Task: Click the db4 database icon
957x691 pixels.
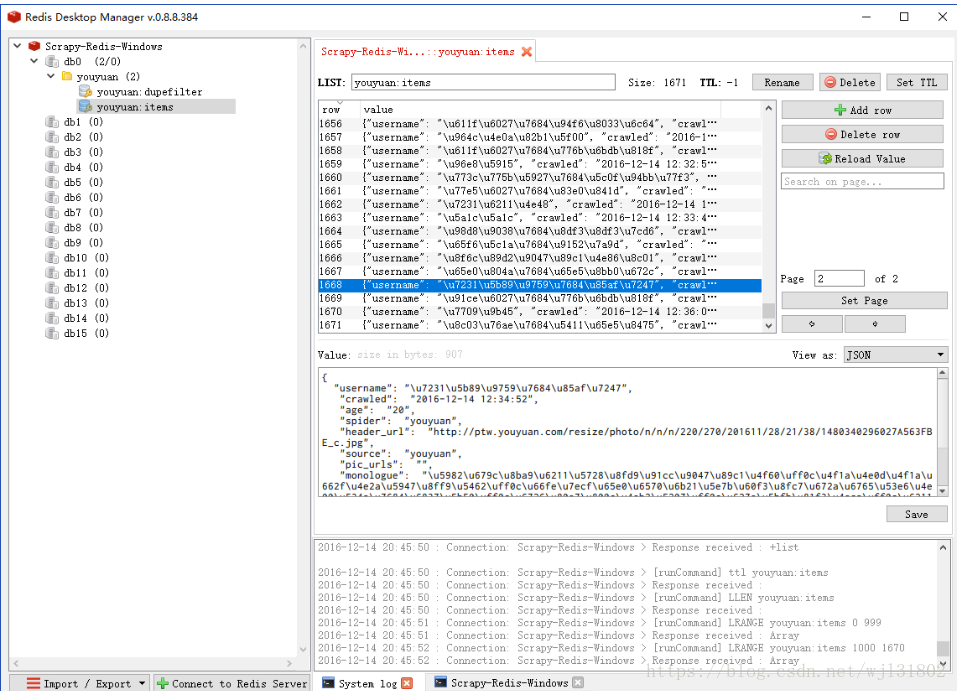Action: [x=52, y=167]
